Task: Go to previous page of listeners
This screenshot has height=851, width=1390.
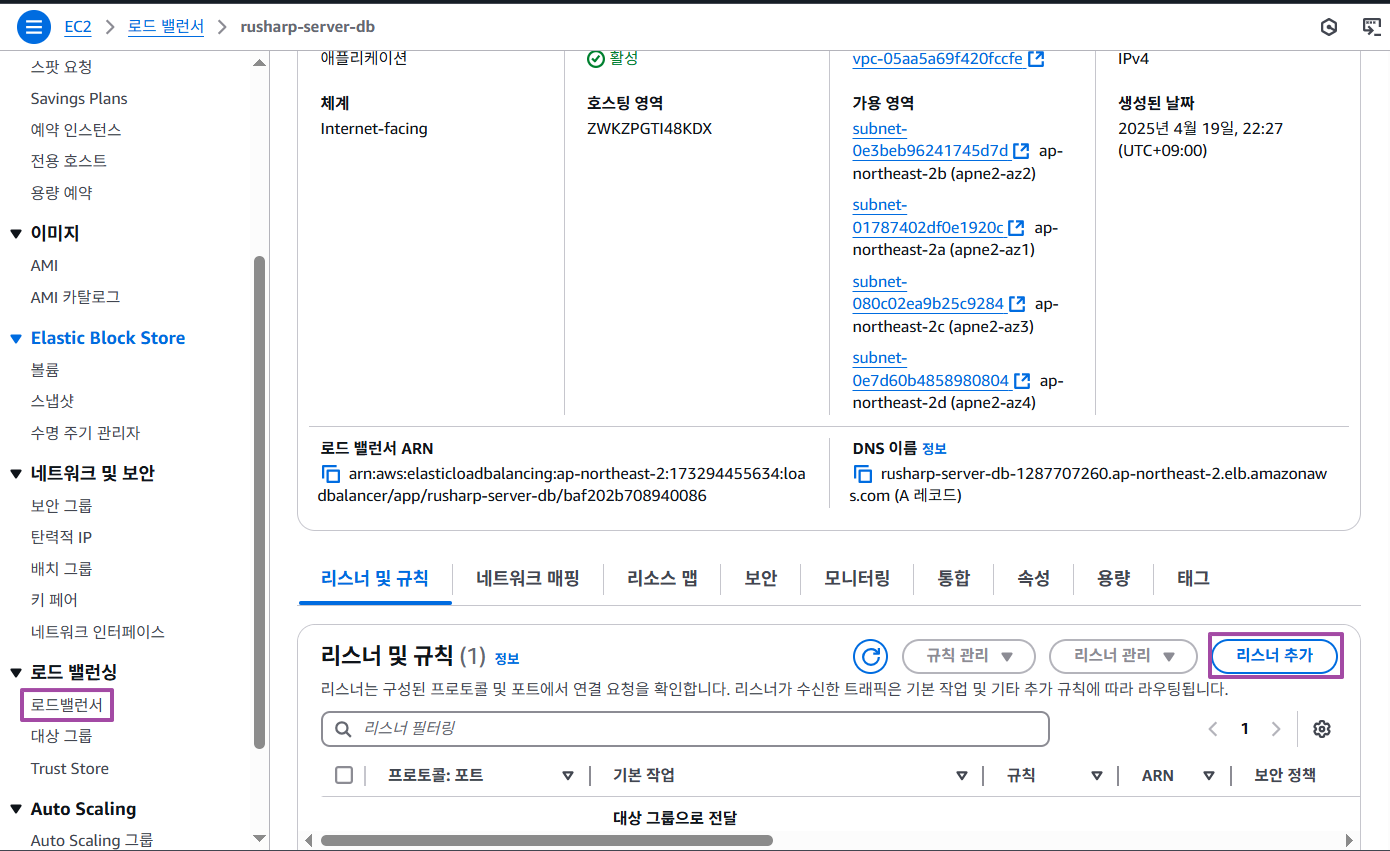Action: pos(1213,729)
